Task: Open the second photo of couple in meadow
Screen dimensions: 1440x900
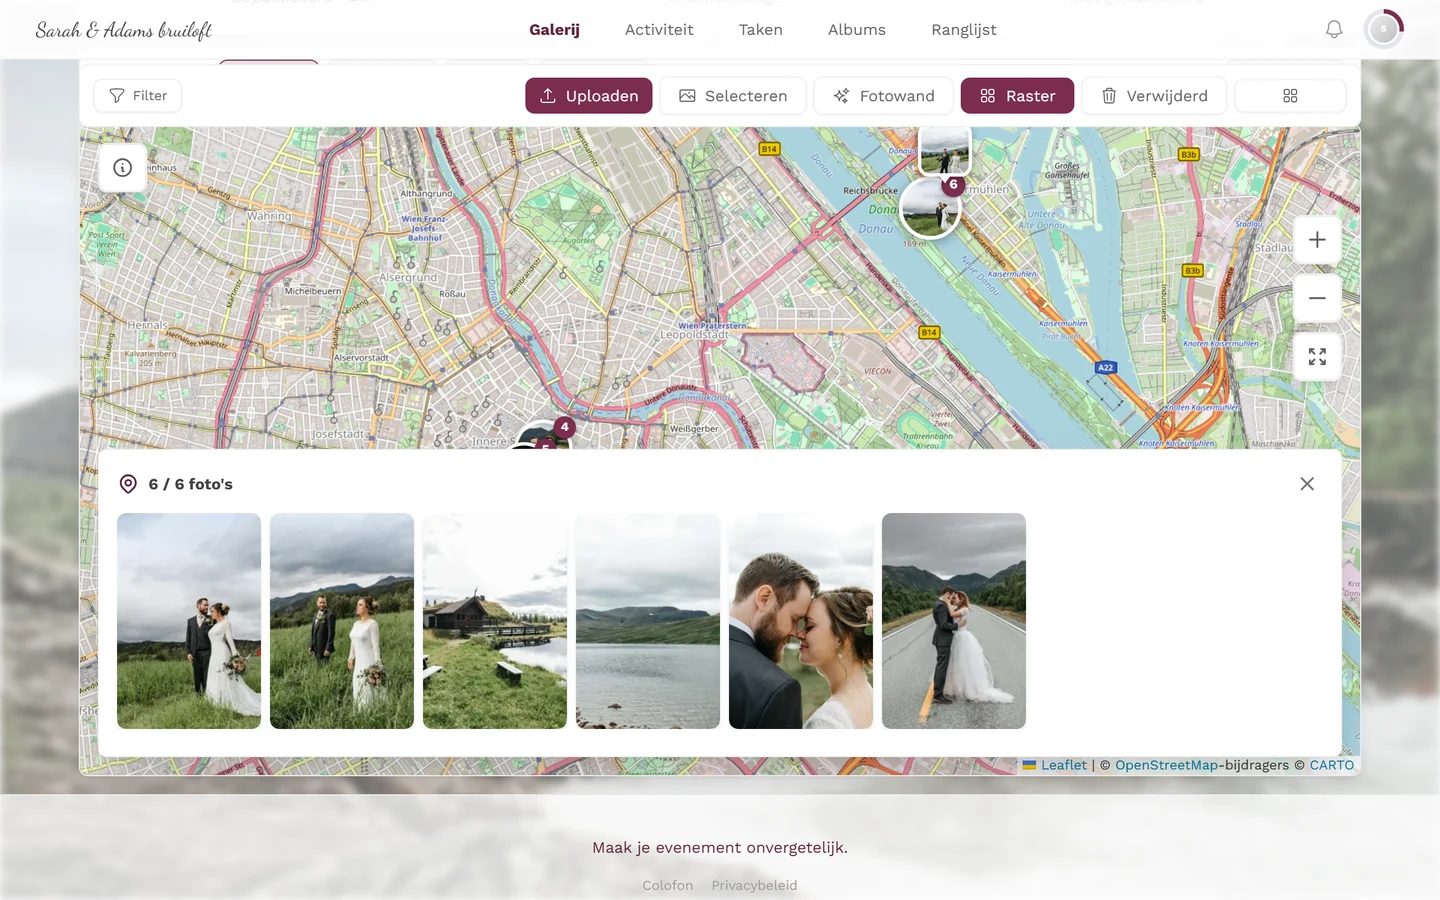Action: [342, 621]
